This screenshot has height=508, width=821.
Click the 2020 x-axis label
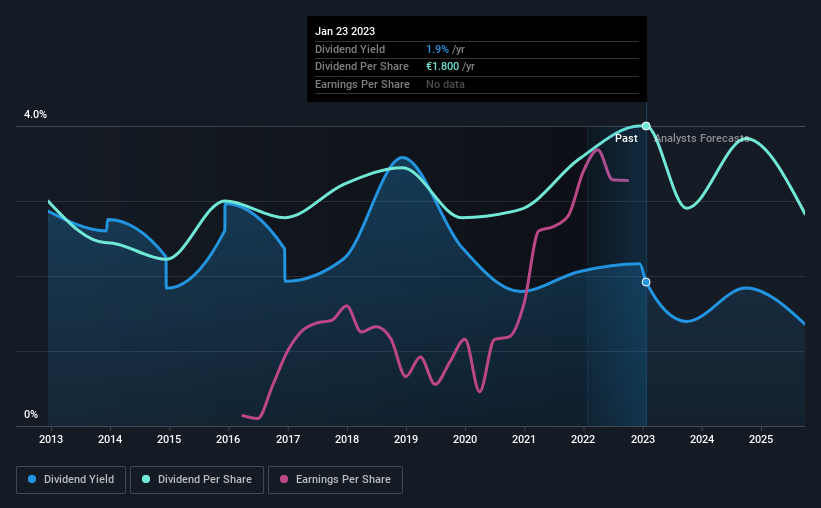click(465, 439)
